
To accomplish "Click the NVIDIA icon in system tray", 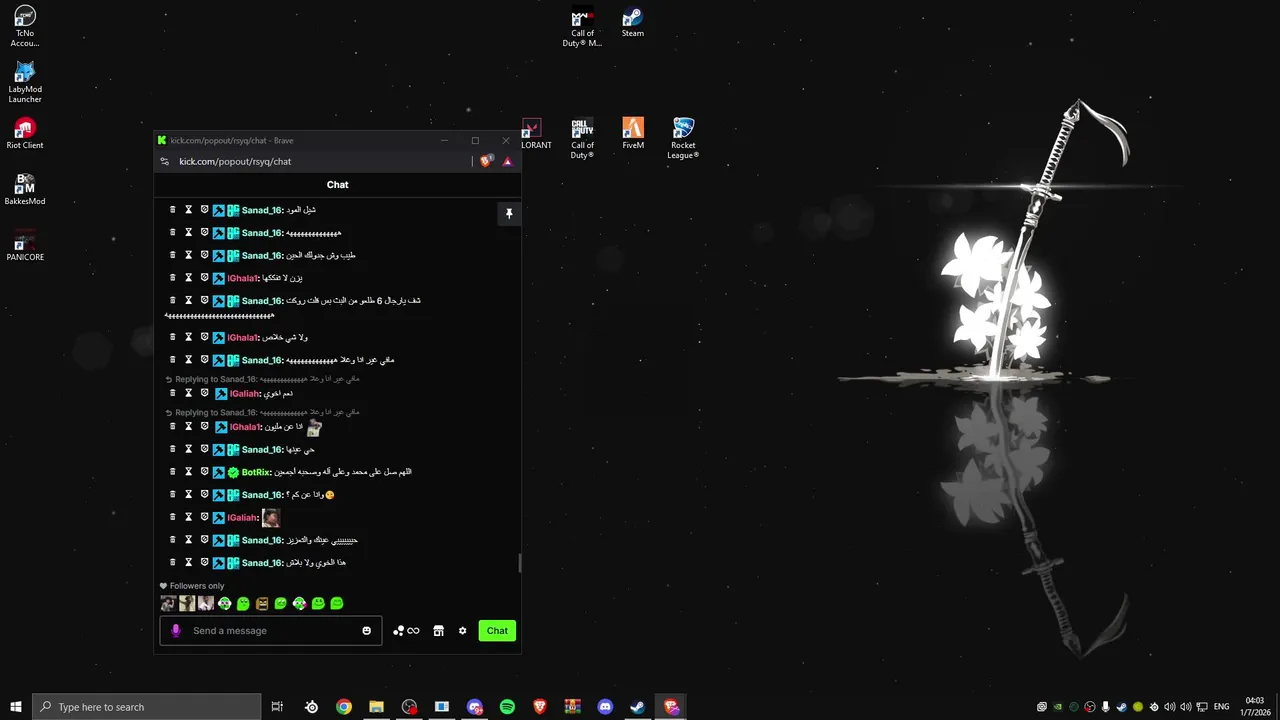I will point(1058,707).
